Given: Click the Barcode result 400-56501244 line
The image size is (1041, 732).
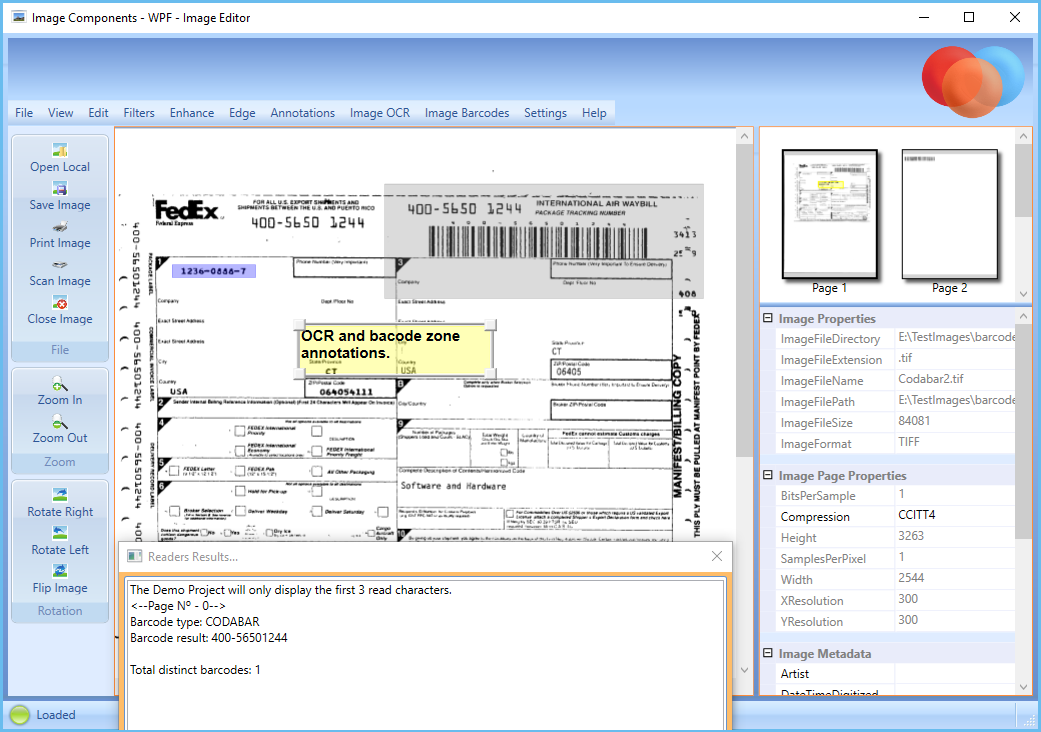Looking at the screenshot, I should tap(208, 638).
